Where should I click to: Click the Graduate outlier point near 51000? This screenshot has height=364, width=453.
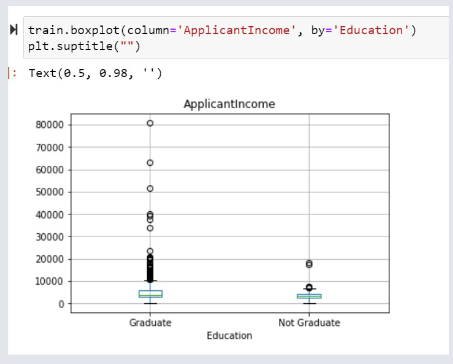150,189
